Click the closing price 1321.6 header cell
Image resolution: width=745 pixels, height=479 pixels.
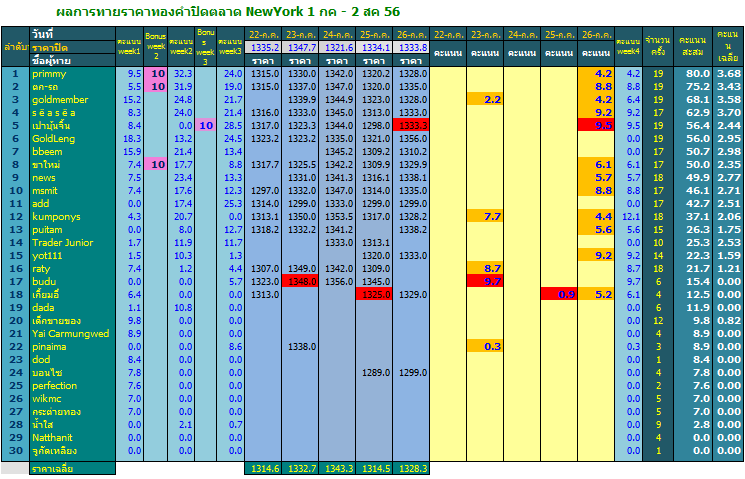[338, 48]
